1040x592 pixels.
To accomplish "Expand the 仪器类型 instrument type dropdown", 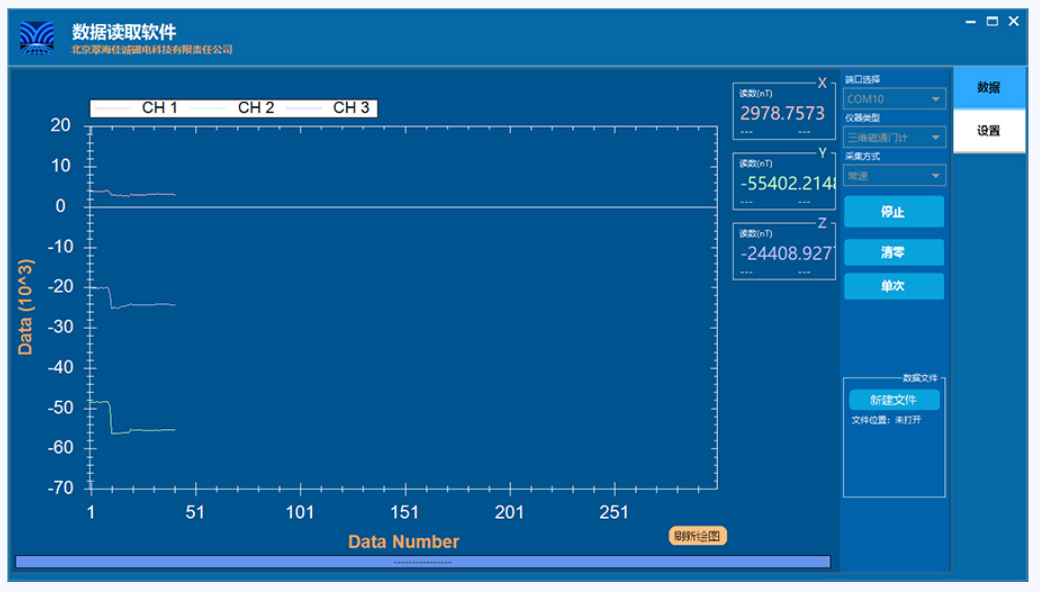I will (894, 137).
